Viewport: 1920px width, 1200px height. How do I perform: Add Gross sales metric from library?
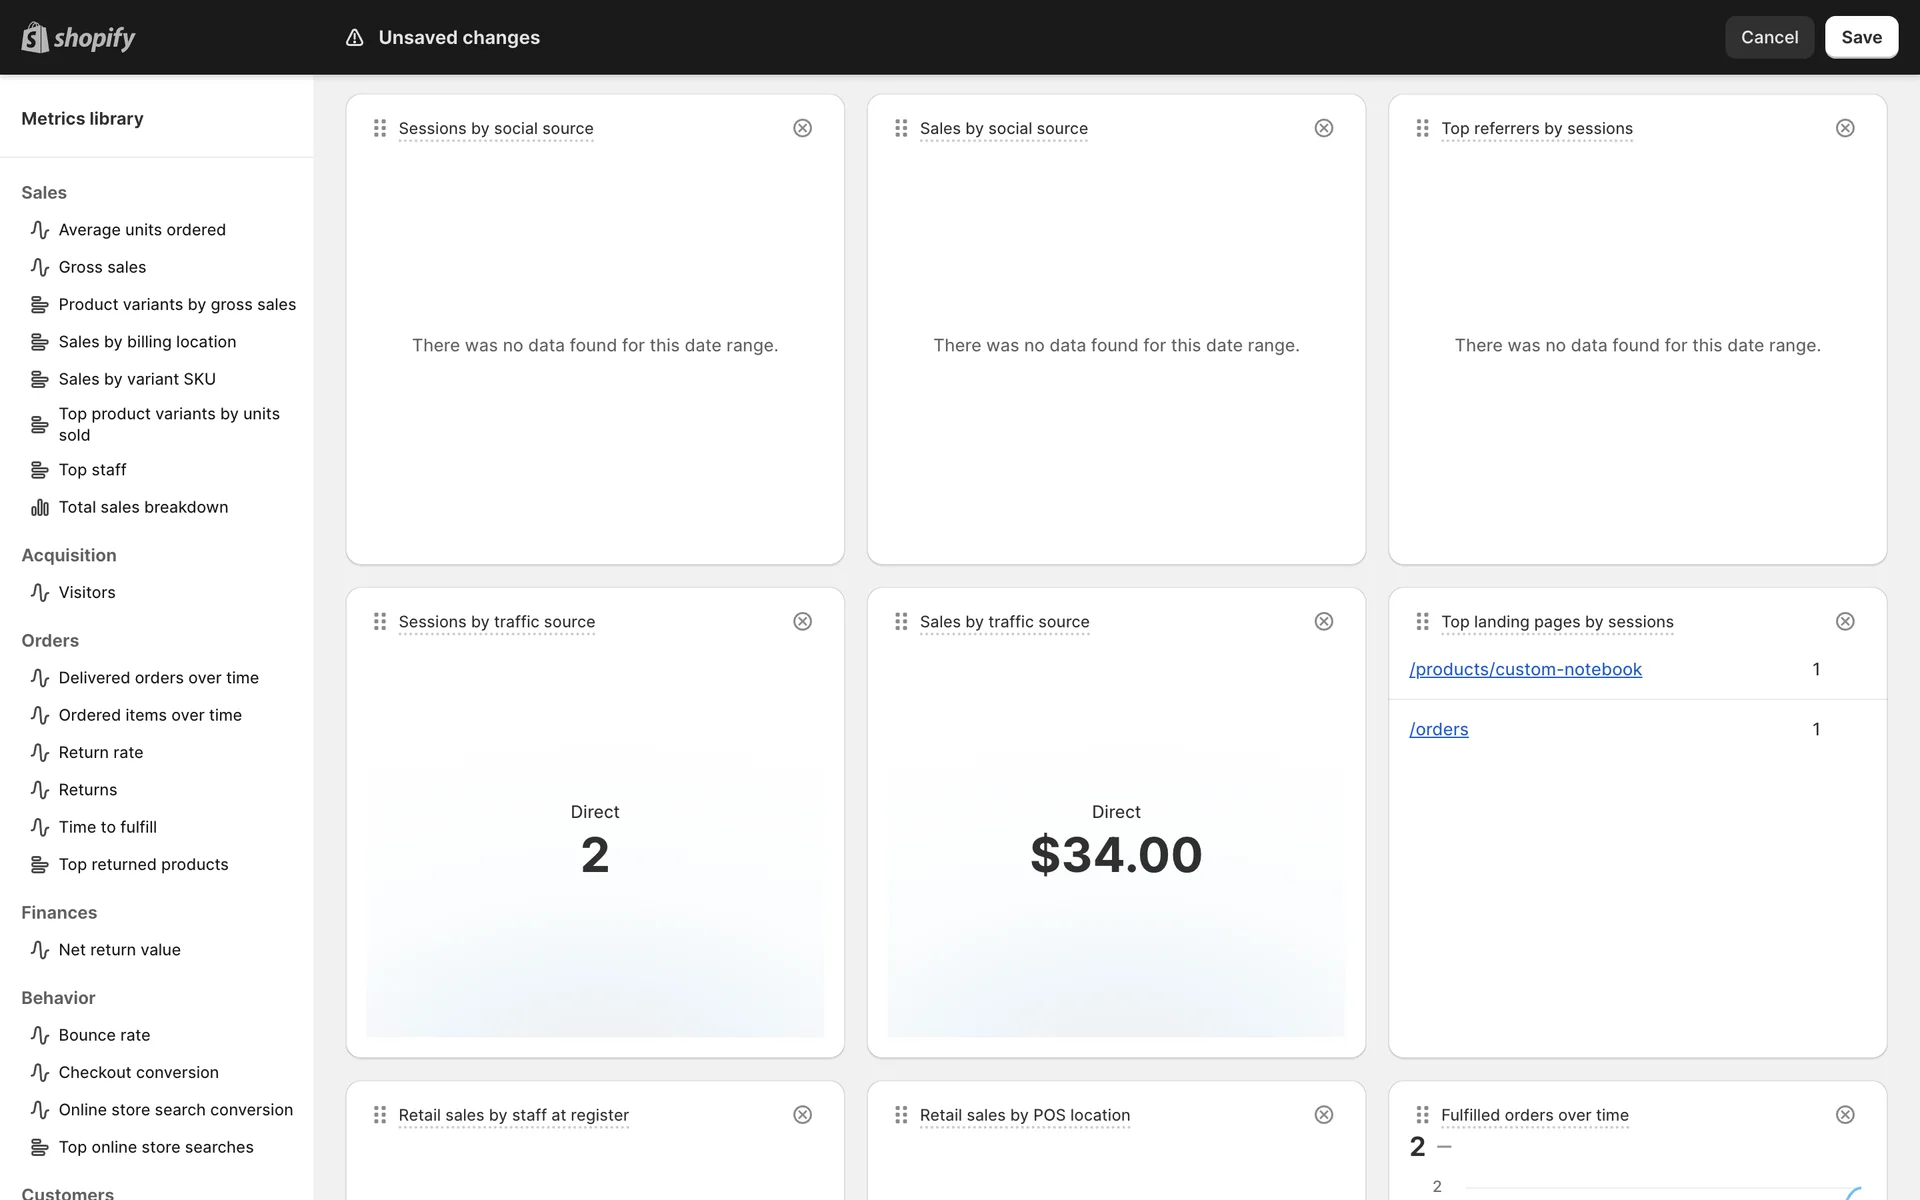pos(102,267)
